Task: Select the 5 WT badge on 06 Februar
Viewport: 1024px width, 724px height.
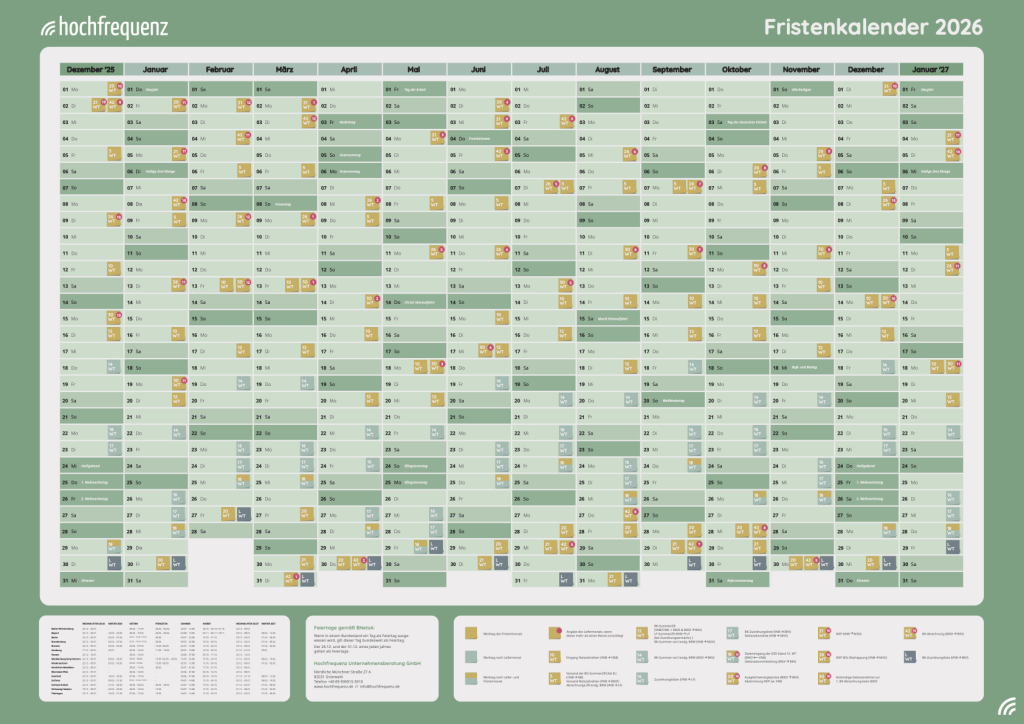Action: 242,171
